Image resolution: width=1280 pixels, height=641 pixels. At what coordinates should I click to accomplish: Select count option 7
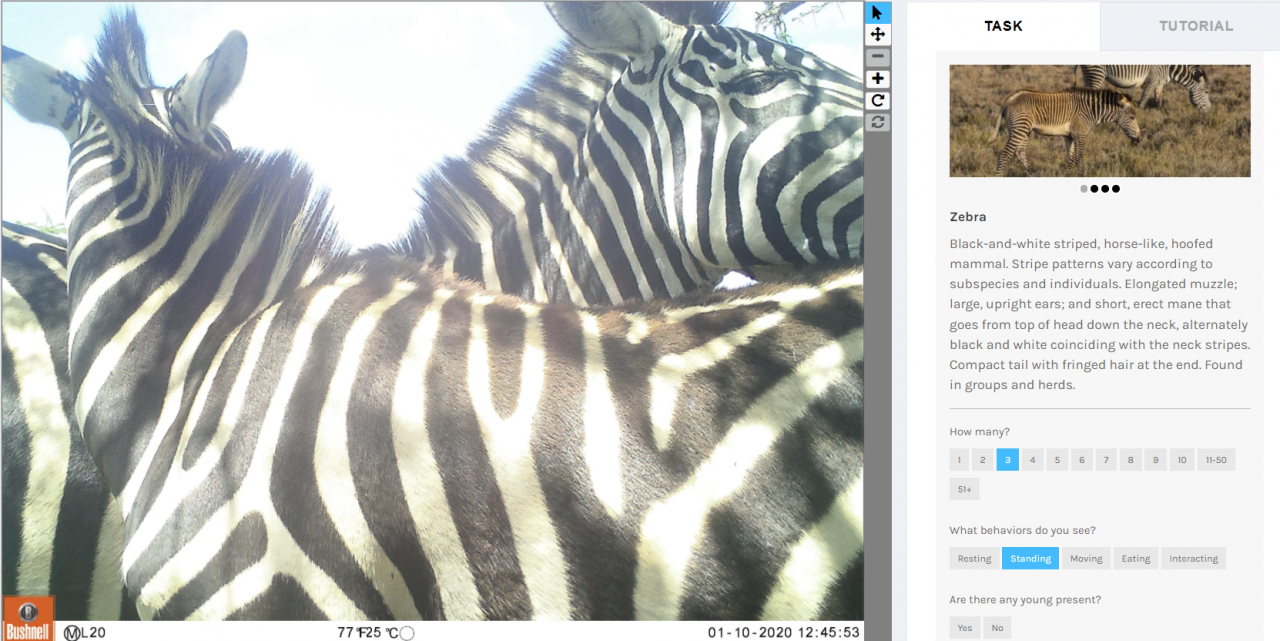(1106, 460)
